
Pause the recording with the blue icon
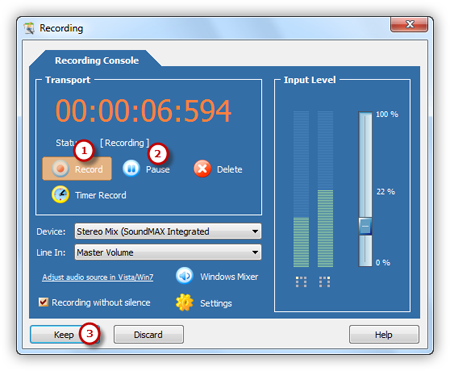click(131, 168)
